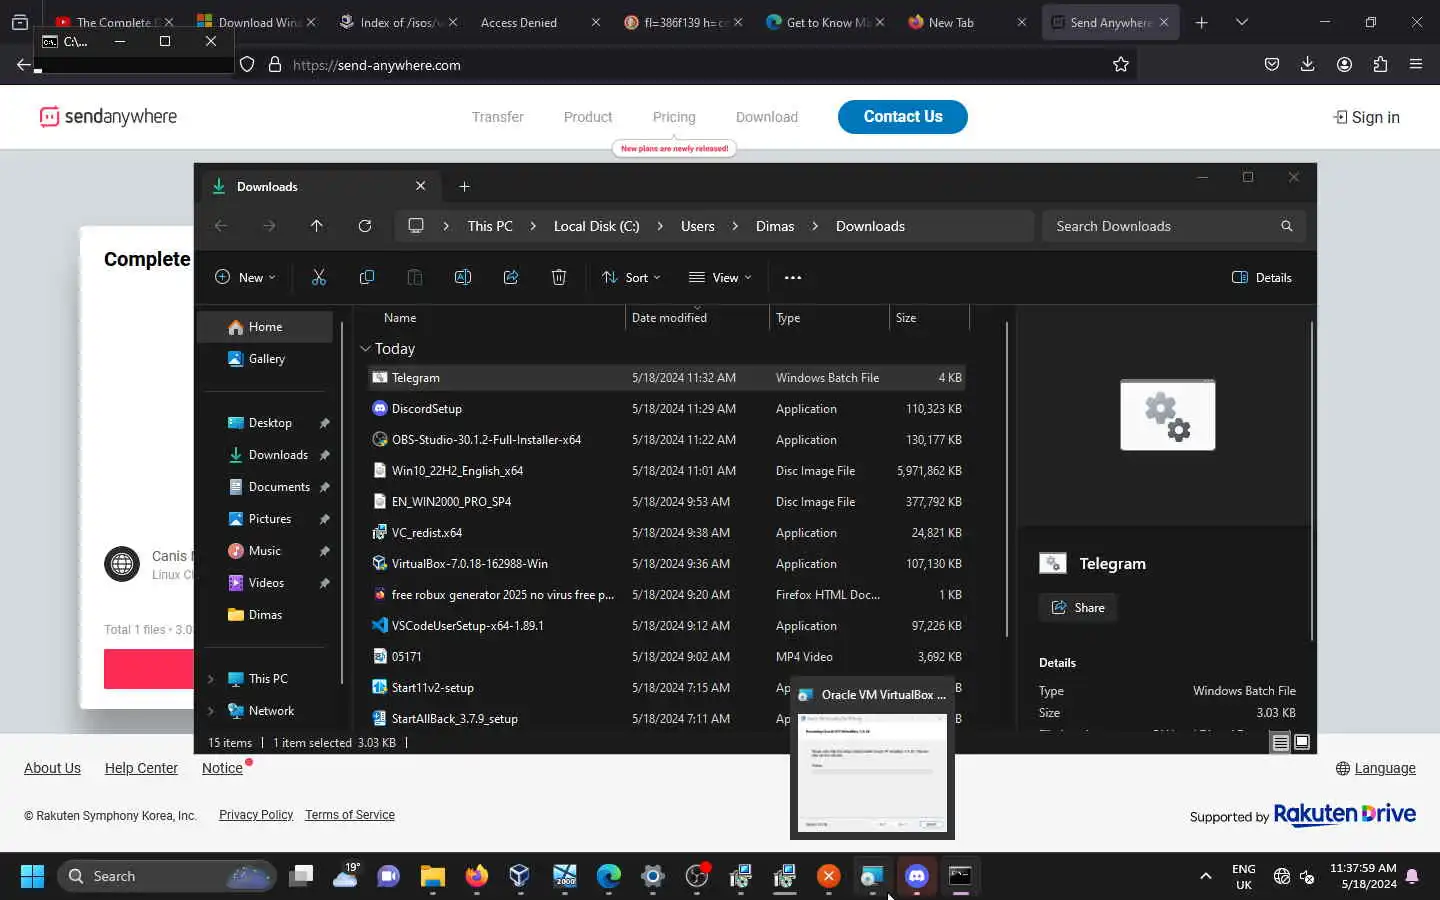Open Pricing in sendanywhere navigation

[674, 117]
